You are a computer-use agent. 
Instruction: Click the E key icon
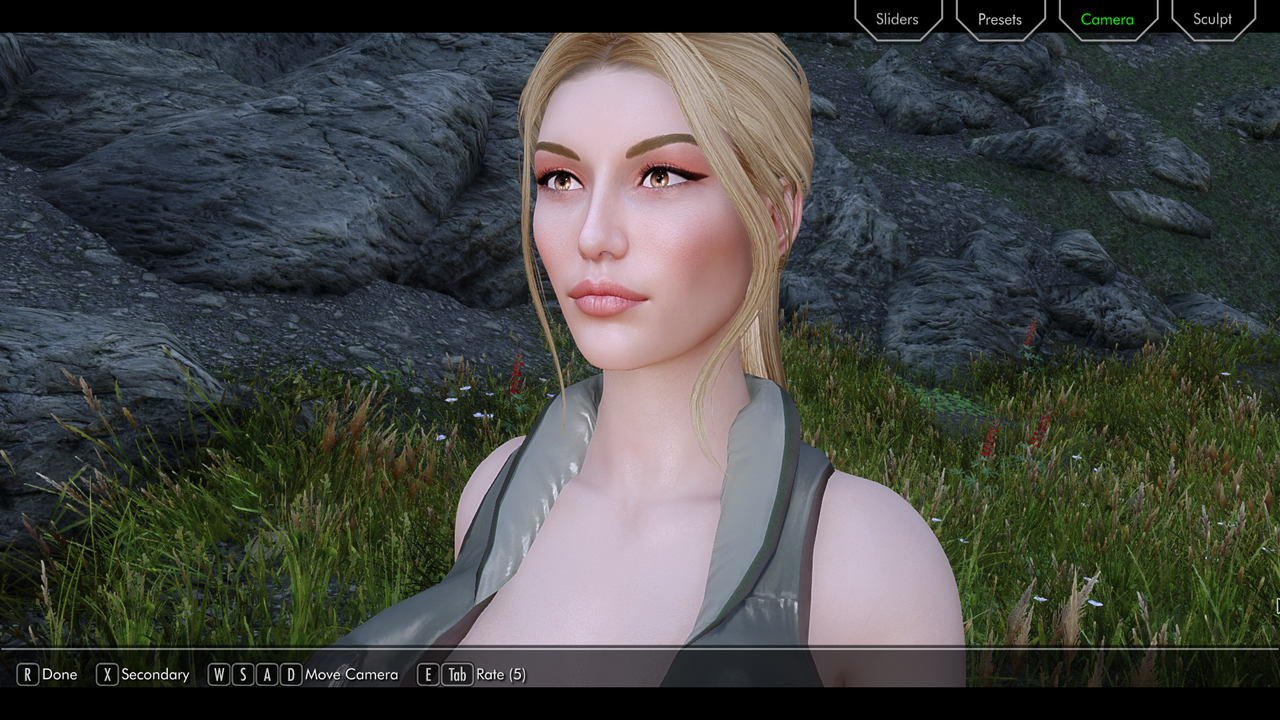(x=428, y=675)
